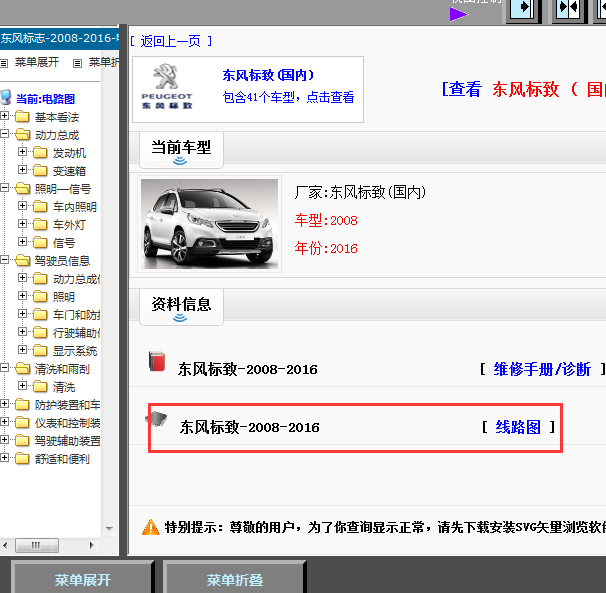Image resolution: width=606 pixels, height=593 pixels.
Task: Click the folder icon of 舒适和便利
Action: tap(22, 458)
